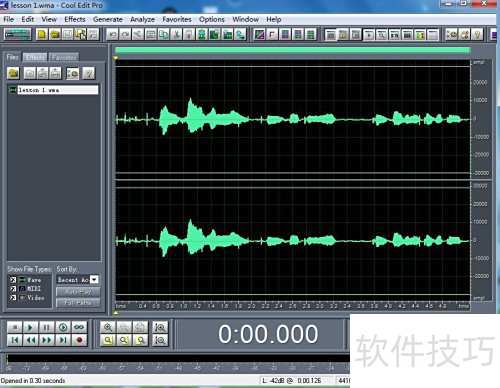The height and width of the screenshot is (388, 500).
Task: Switch to multitrack view toggle button
Action: [x=18, y=34]
